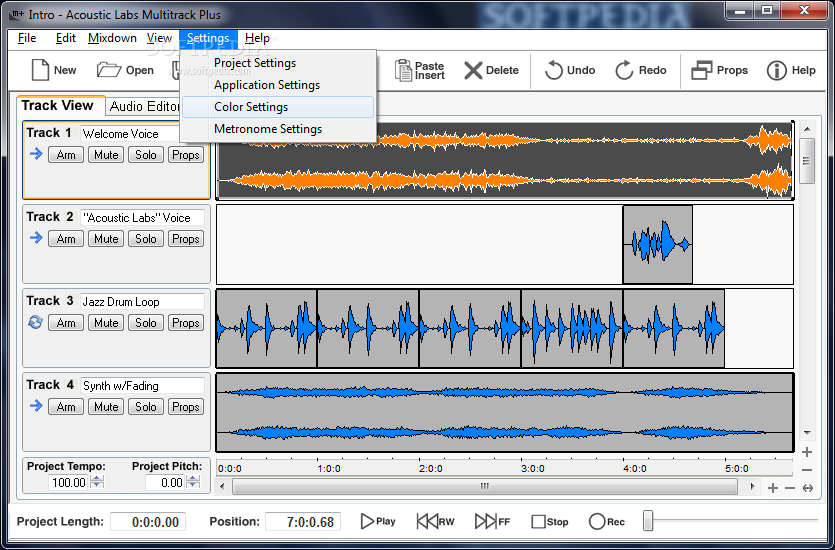Viewport: 835px width, 550px height.
Task: Click the Project Tempo value field
Action: [69, 482]
